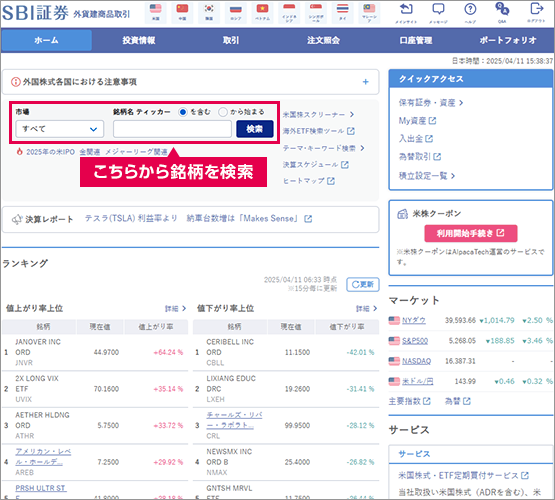555x500 pixels.
Task: Open the 米ドル/円 market link
Action: pos(418,381)
